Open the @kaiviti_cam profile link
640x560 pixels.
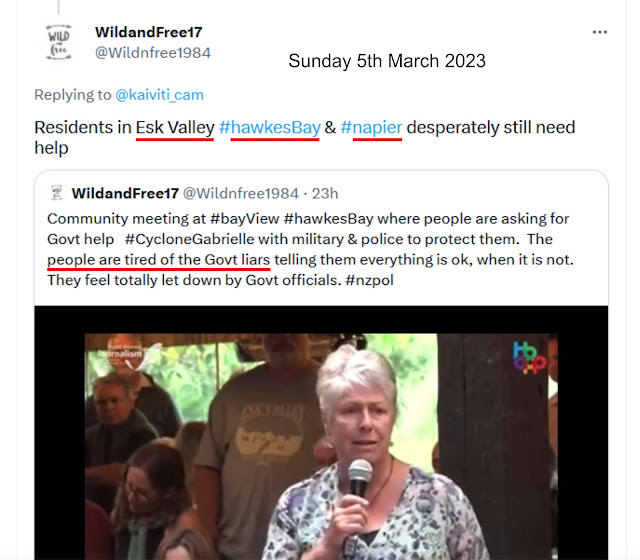(x=159, y=95)
